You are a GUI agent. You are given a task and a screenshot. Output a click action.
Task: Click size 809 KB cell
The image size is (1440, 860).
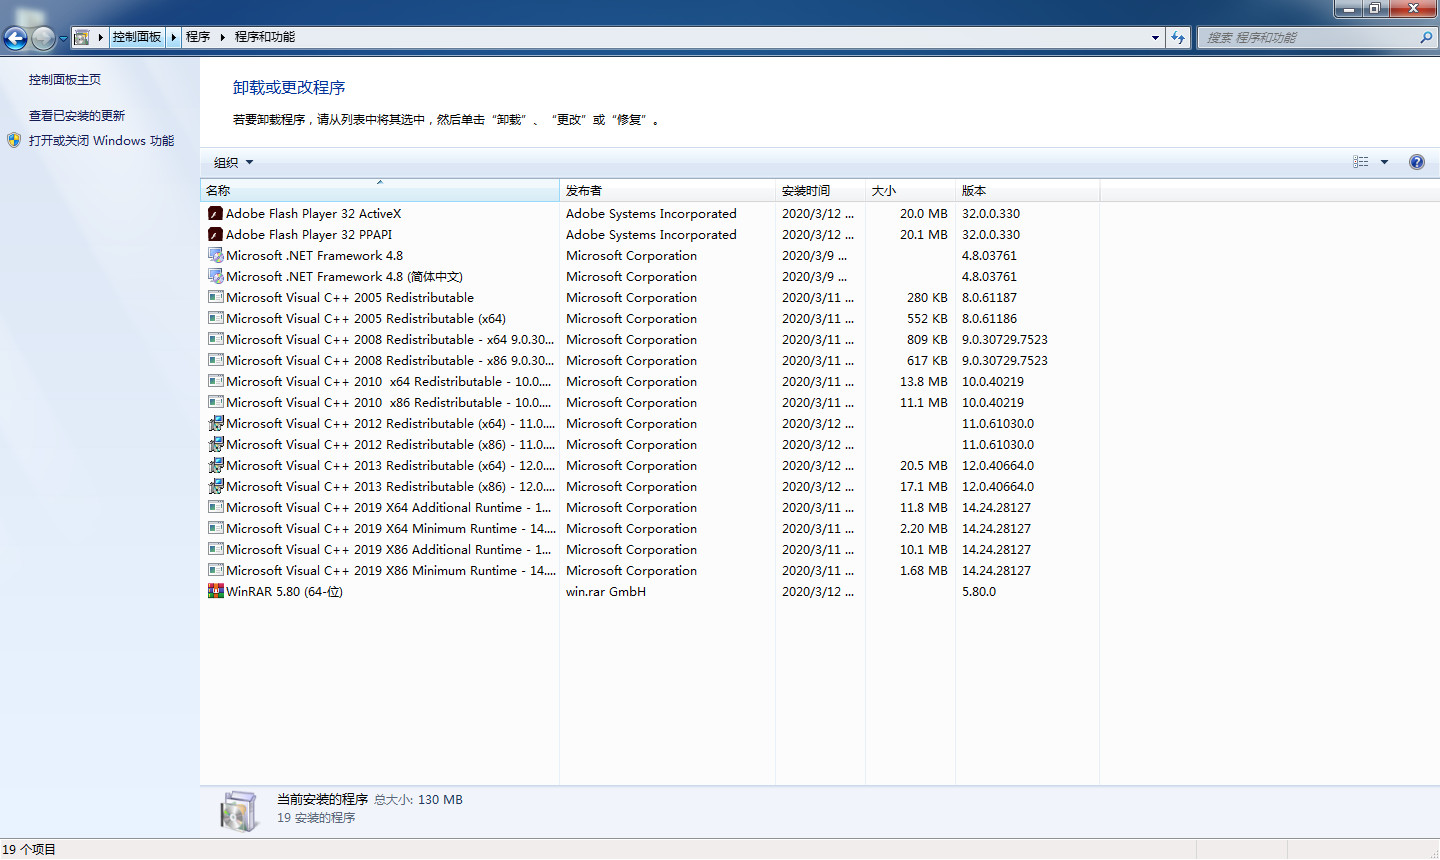pos(927,339)
